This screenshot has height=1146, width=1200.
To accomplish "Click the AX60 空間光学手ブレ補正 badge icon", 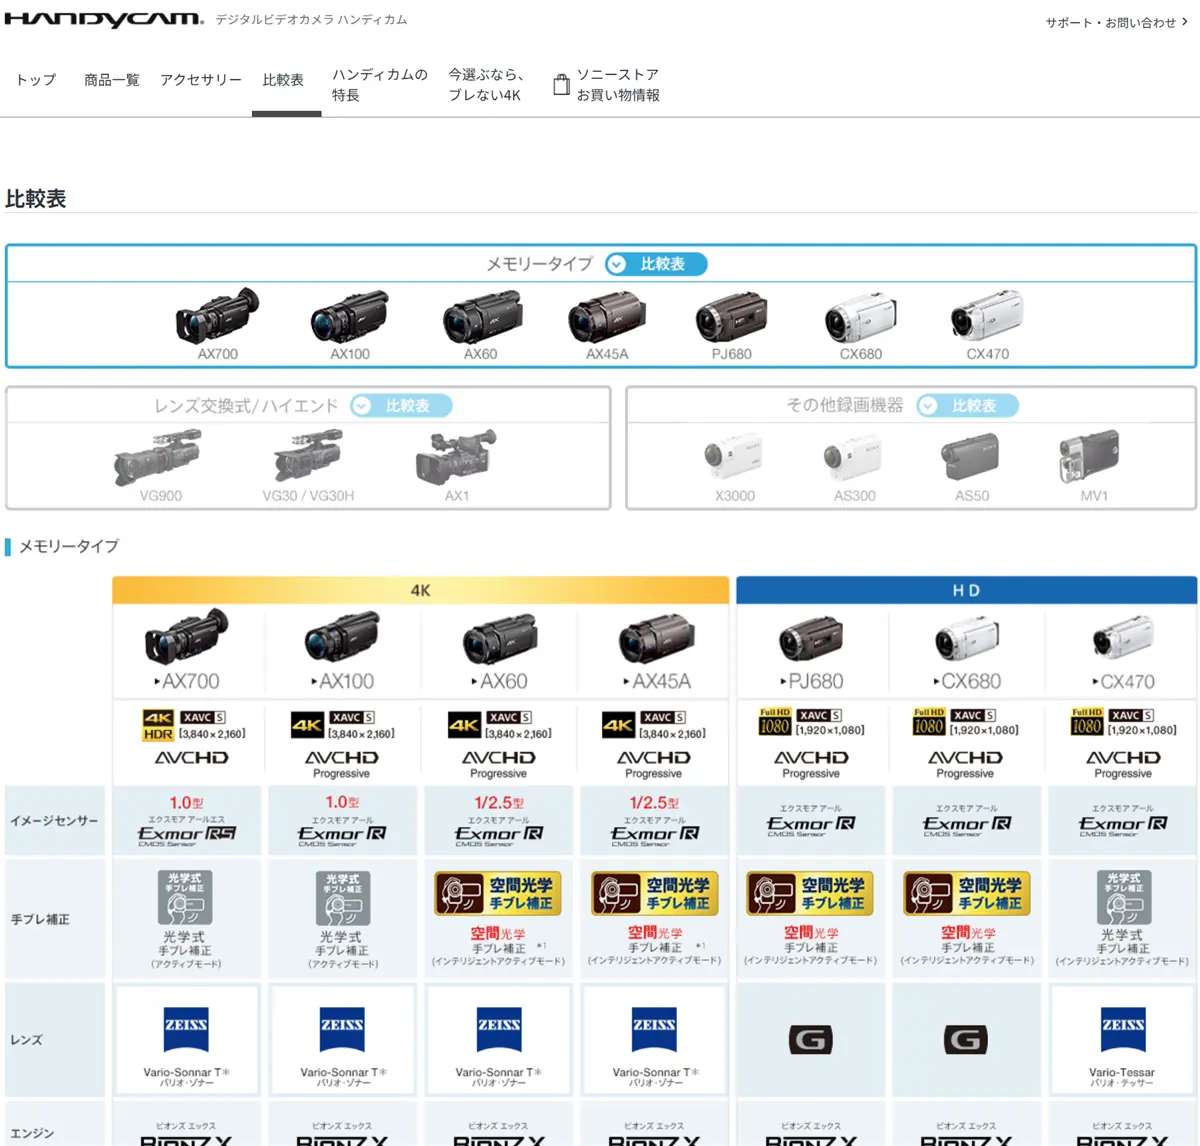I will [498, 894].
